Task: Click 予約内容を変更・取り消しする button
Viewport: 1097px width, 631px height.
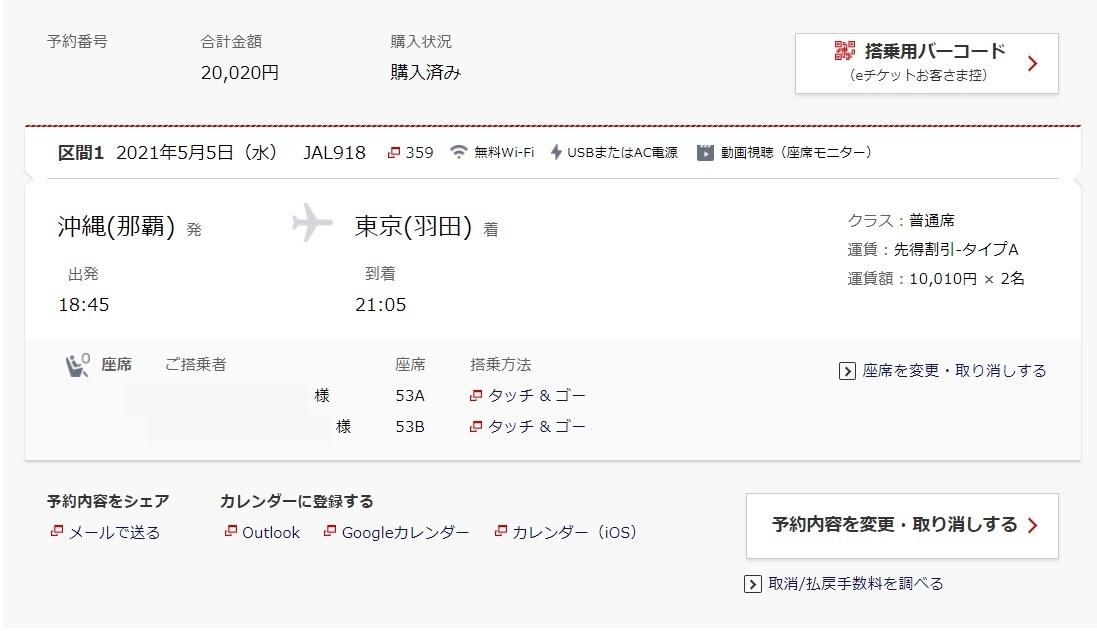Action: point(902,525)
